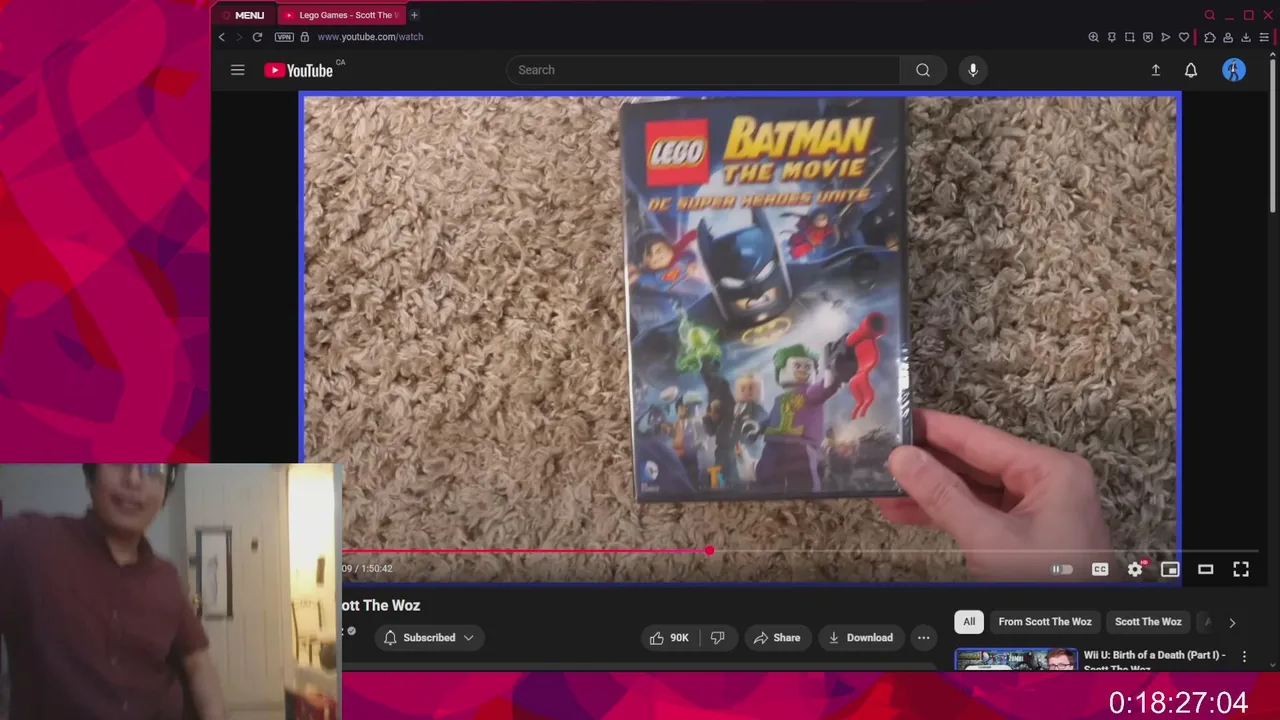Image resolution: width=1280 pixels, height=720 pixels.
Task: Open the YouTube create/upload icon
Action: click(1155, 70)
